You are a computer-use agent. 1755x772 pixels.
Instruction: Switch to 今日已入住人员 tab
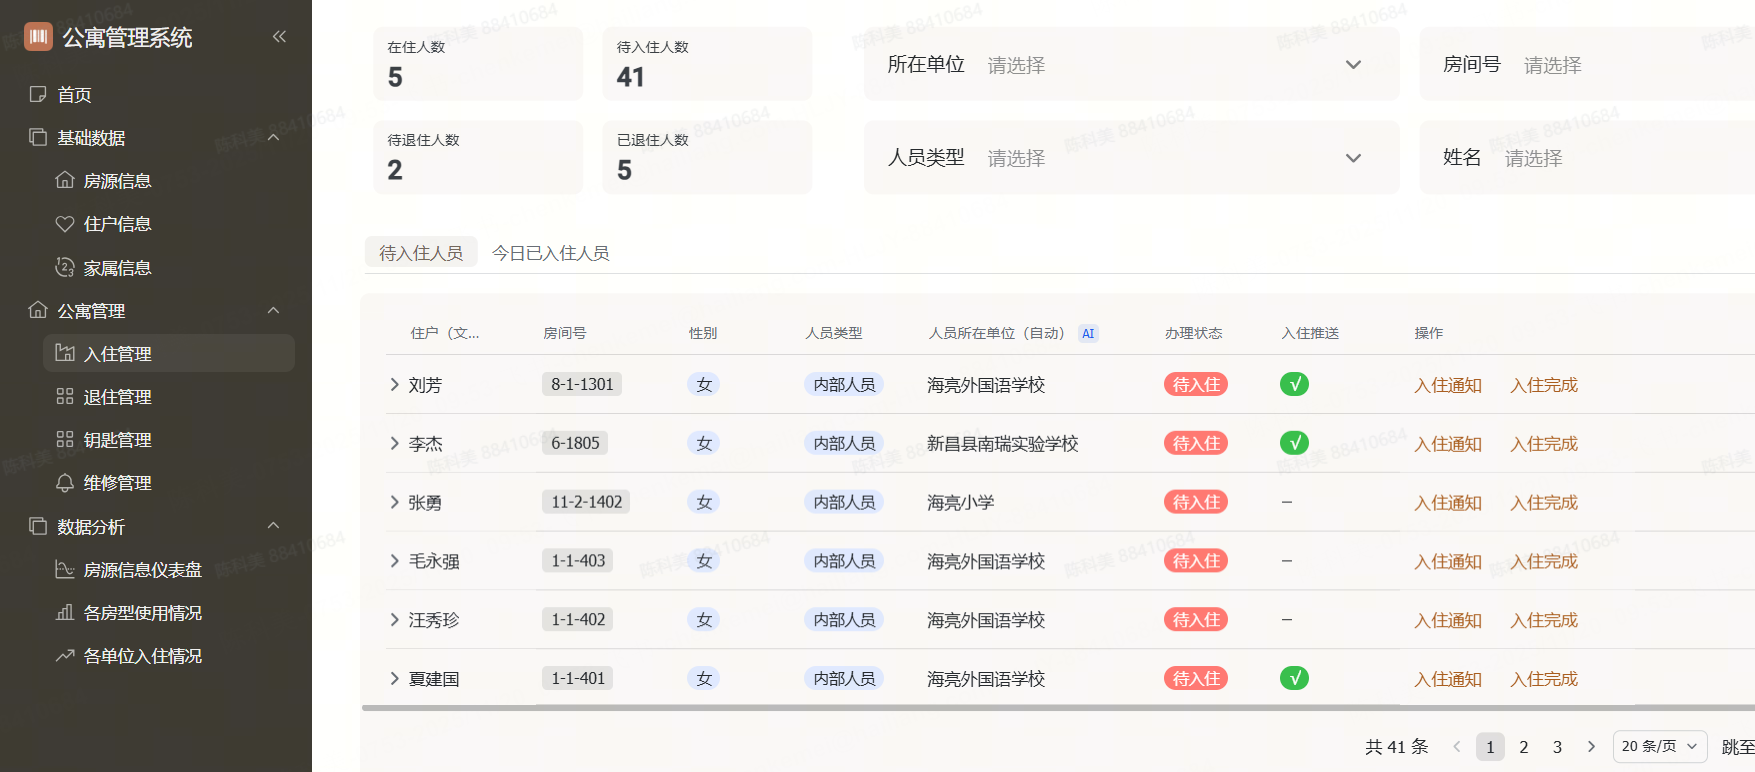(550, 253)
